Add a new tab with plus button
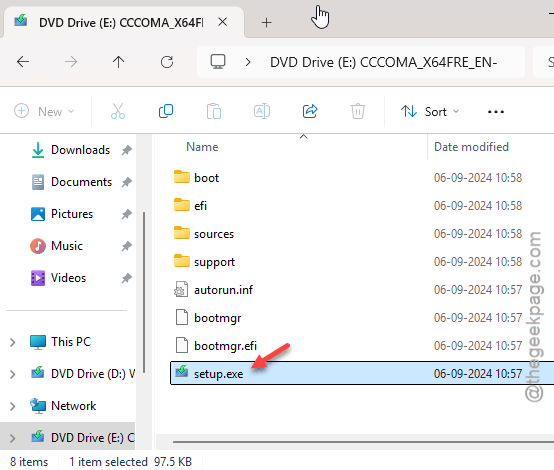 (x=266, y=23)
